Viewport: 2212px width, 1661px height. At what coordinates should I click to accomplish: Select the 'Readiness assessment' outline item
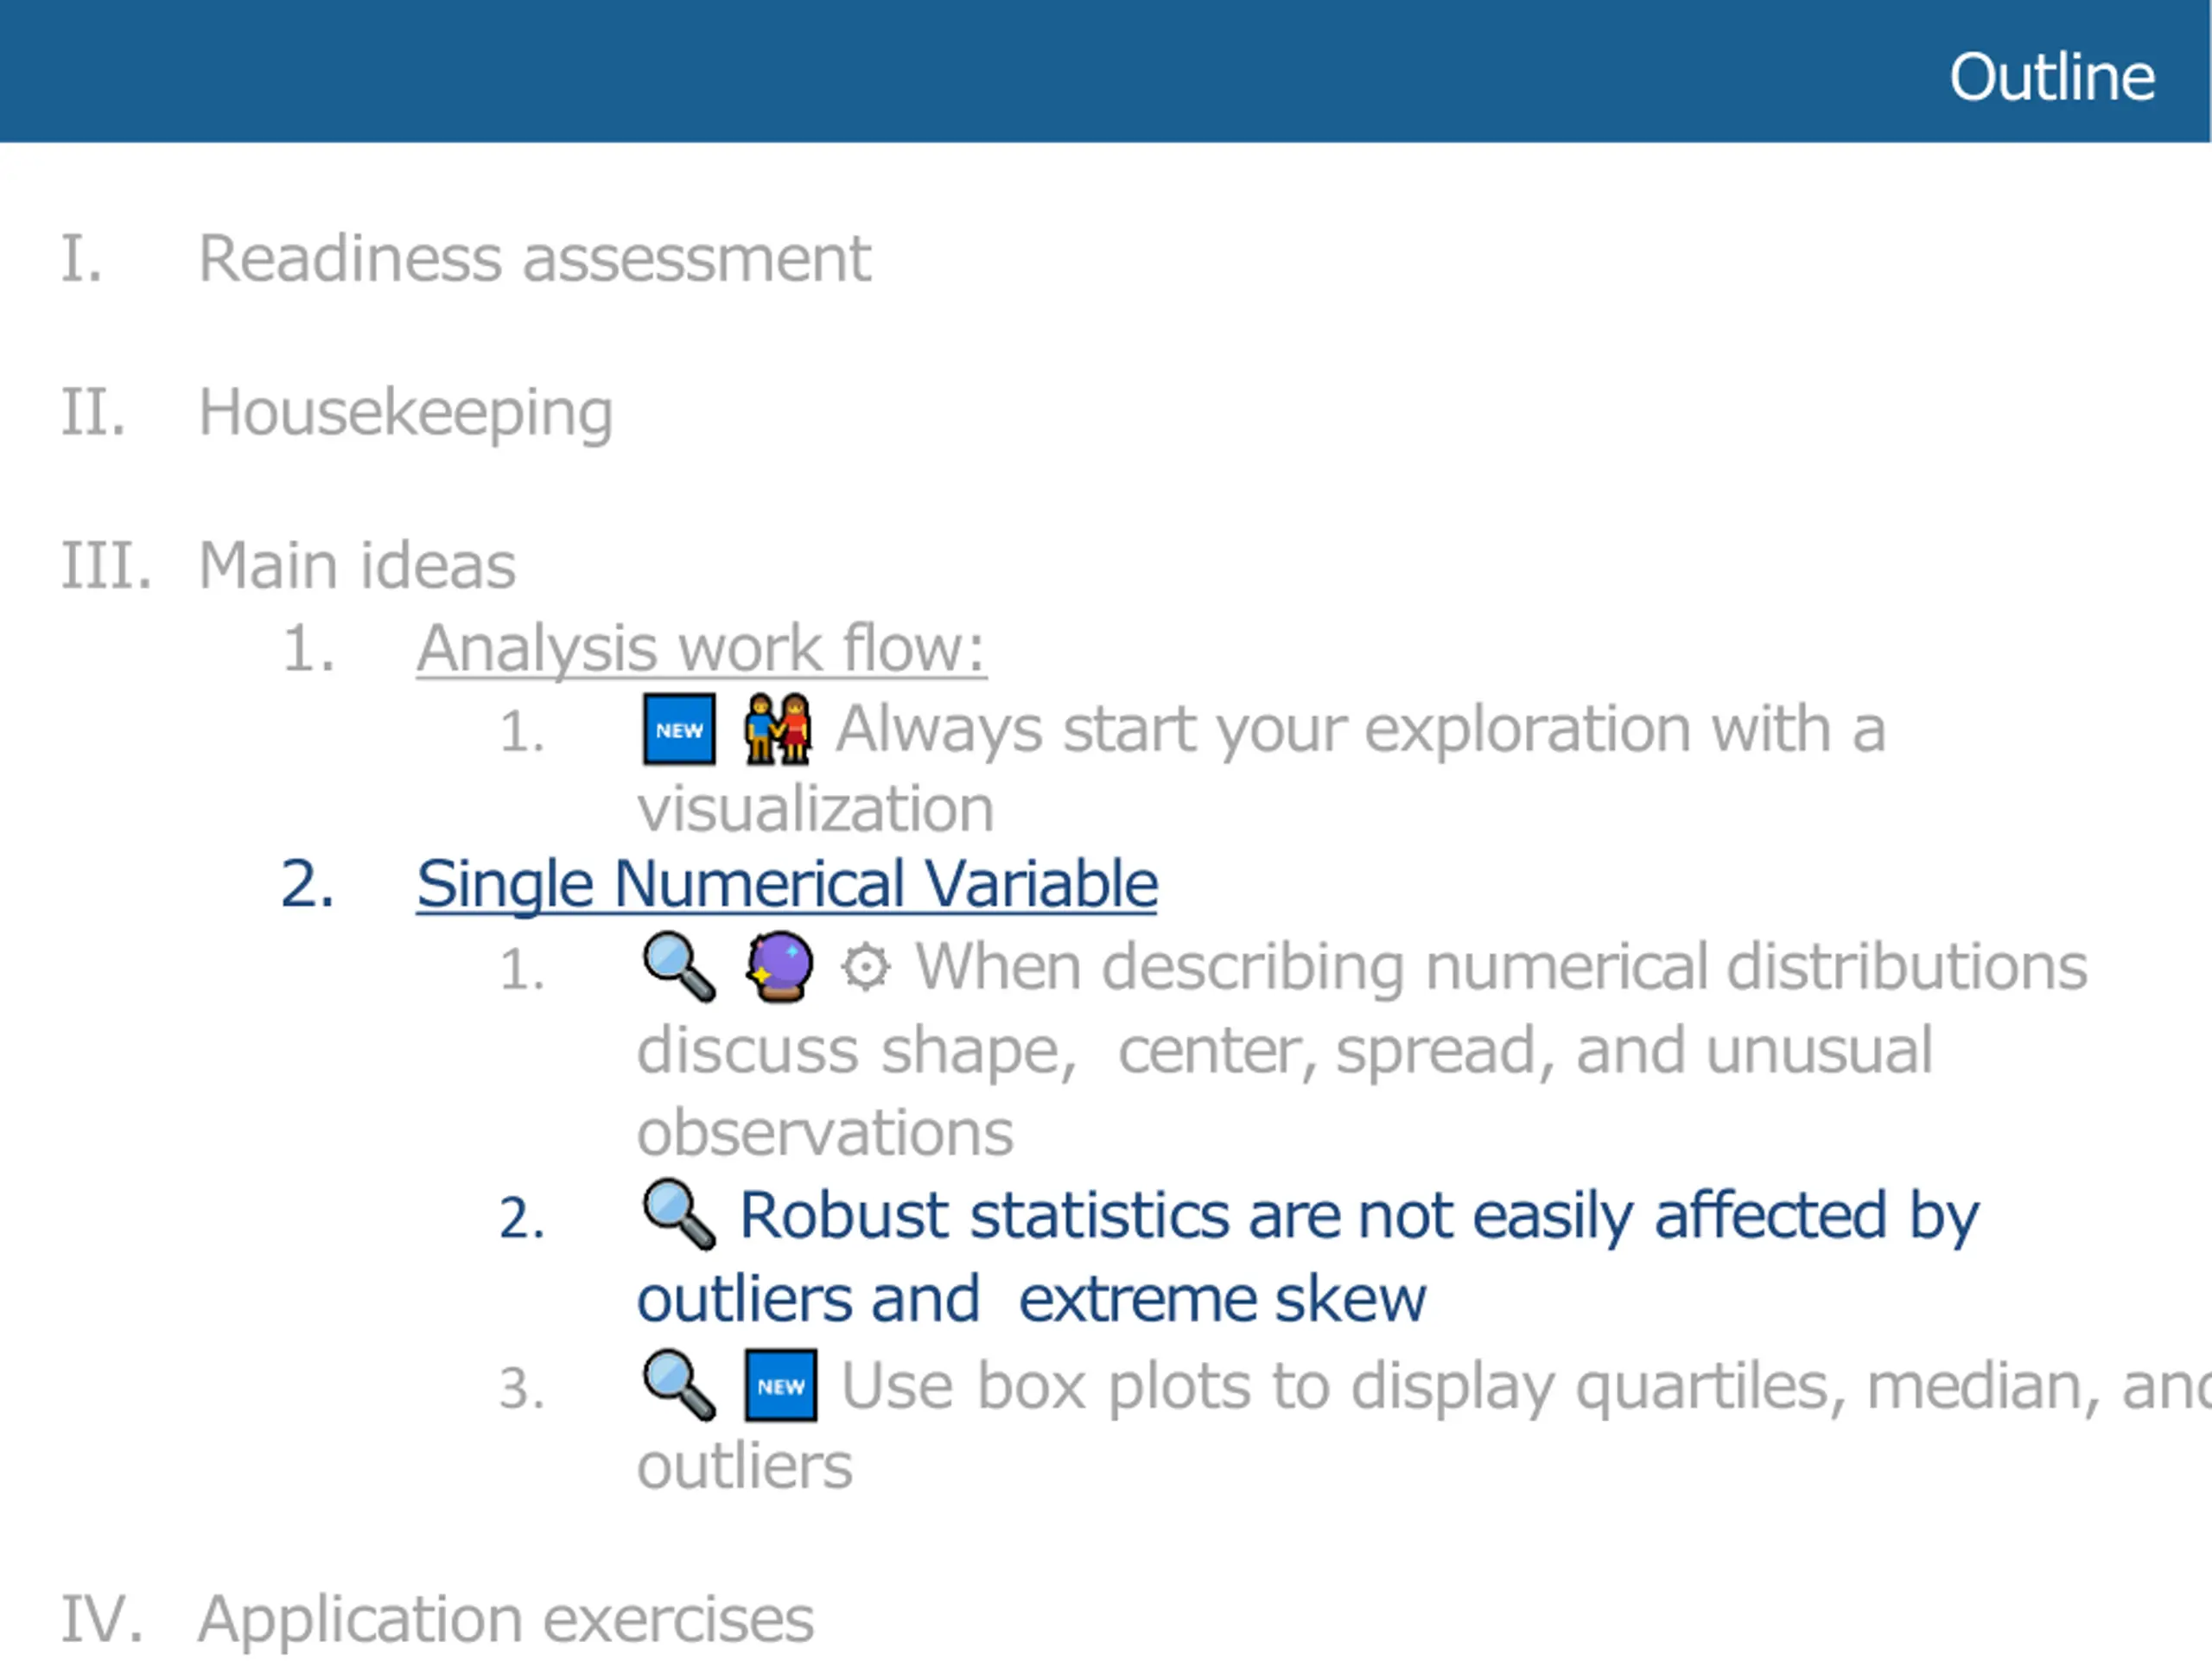[x=535, y=259]
